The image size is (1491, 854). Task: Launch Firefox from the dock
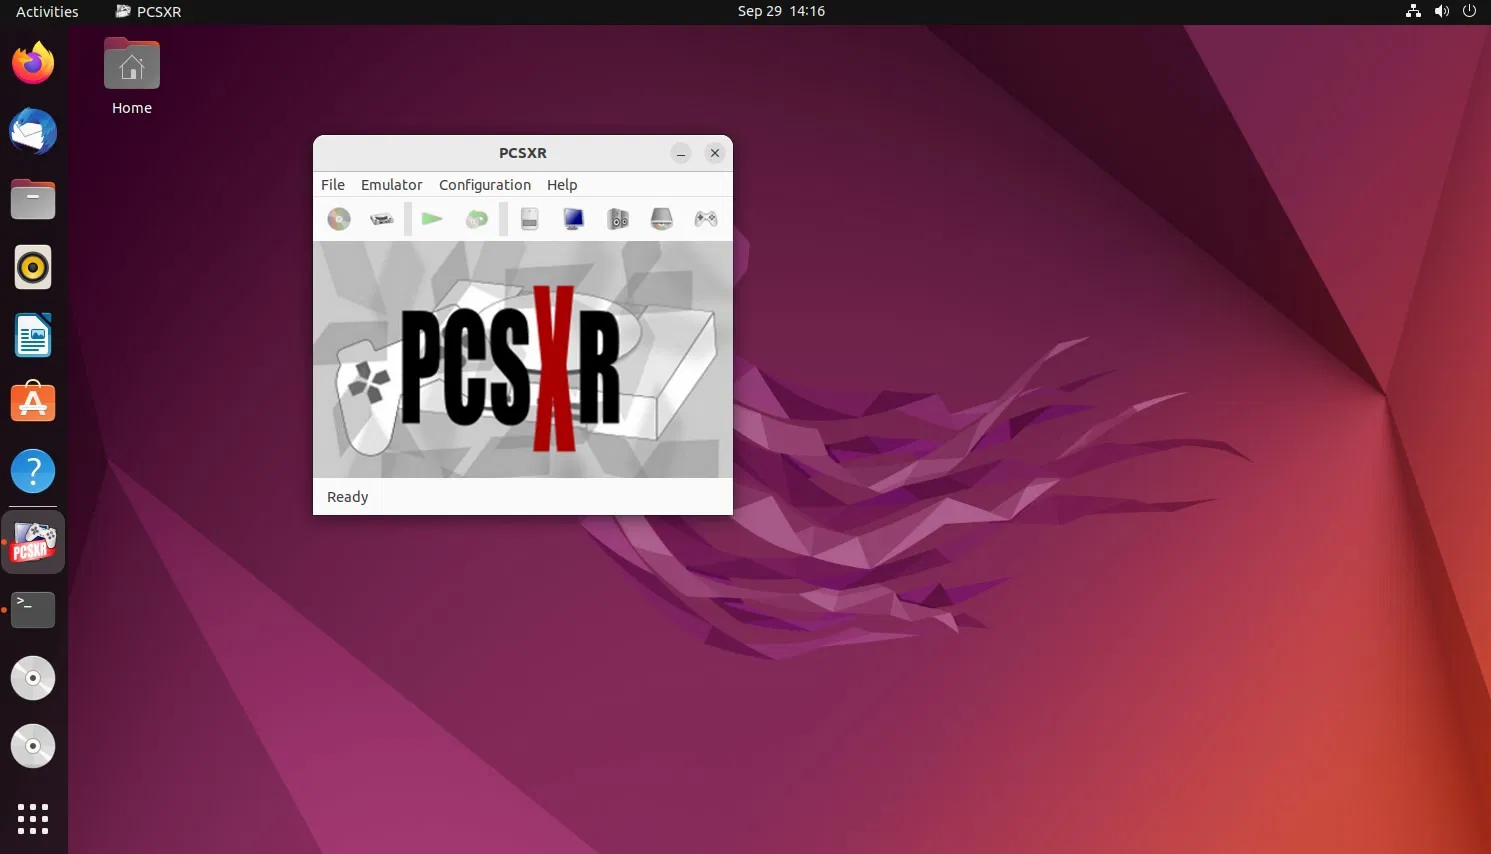point(33,62)
